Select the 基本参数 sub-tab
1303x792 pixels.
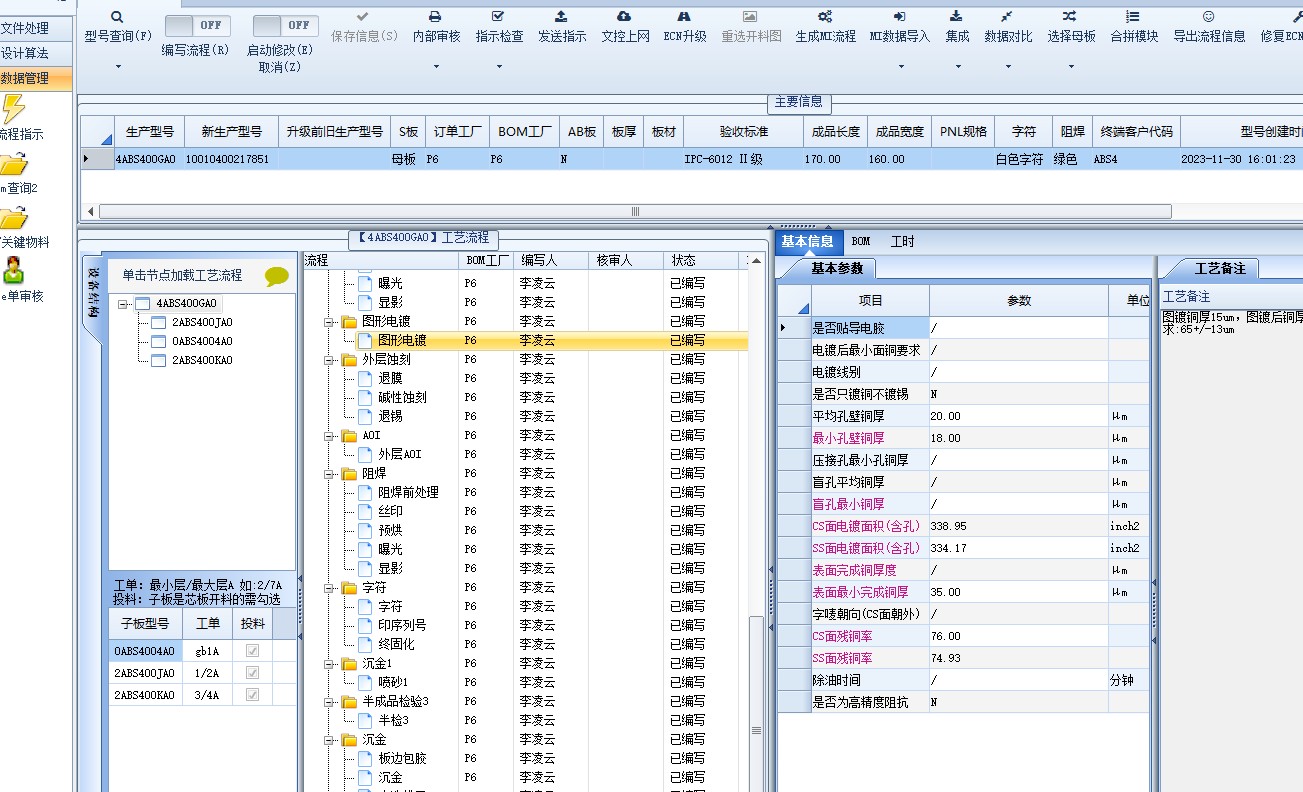tap(836, 268)
